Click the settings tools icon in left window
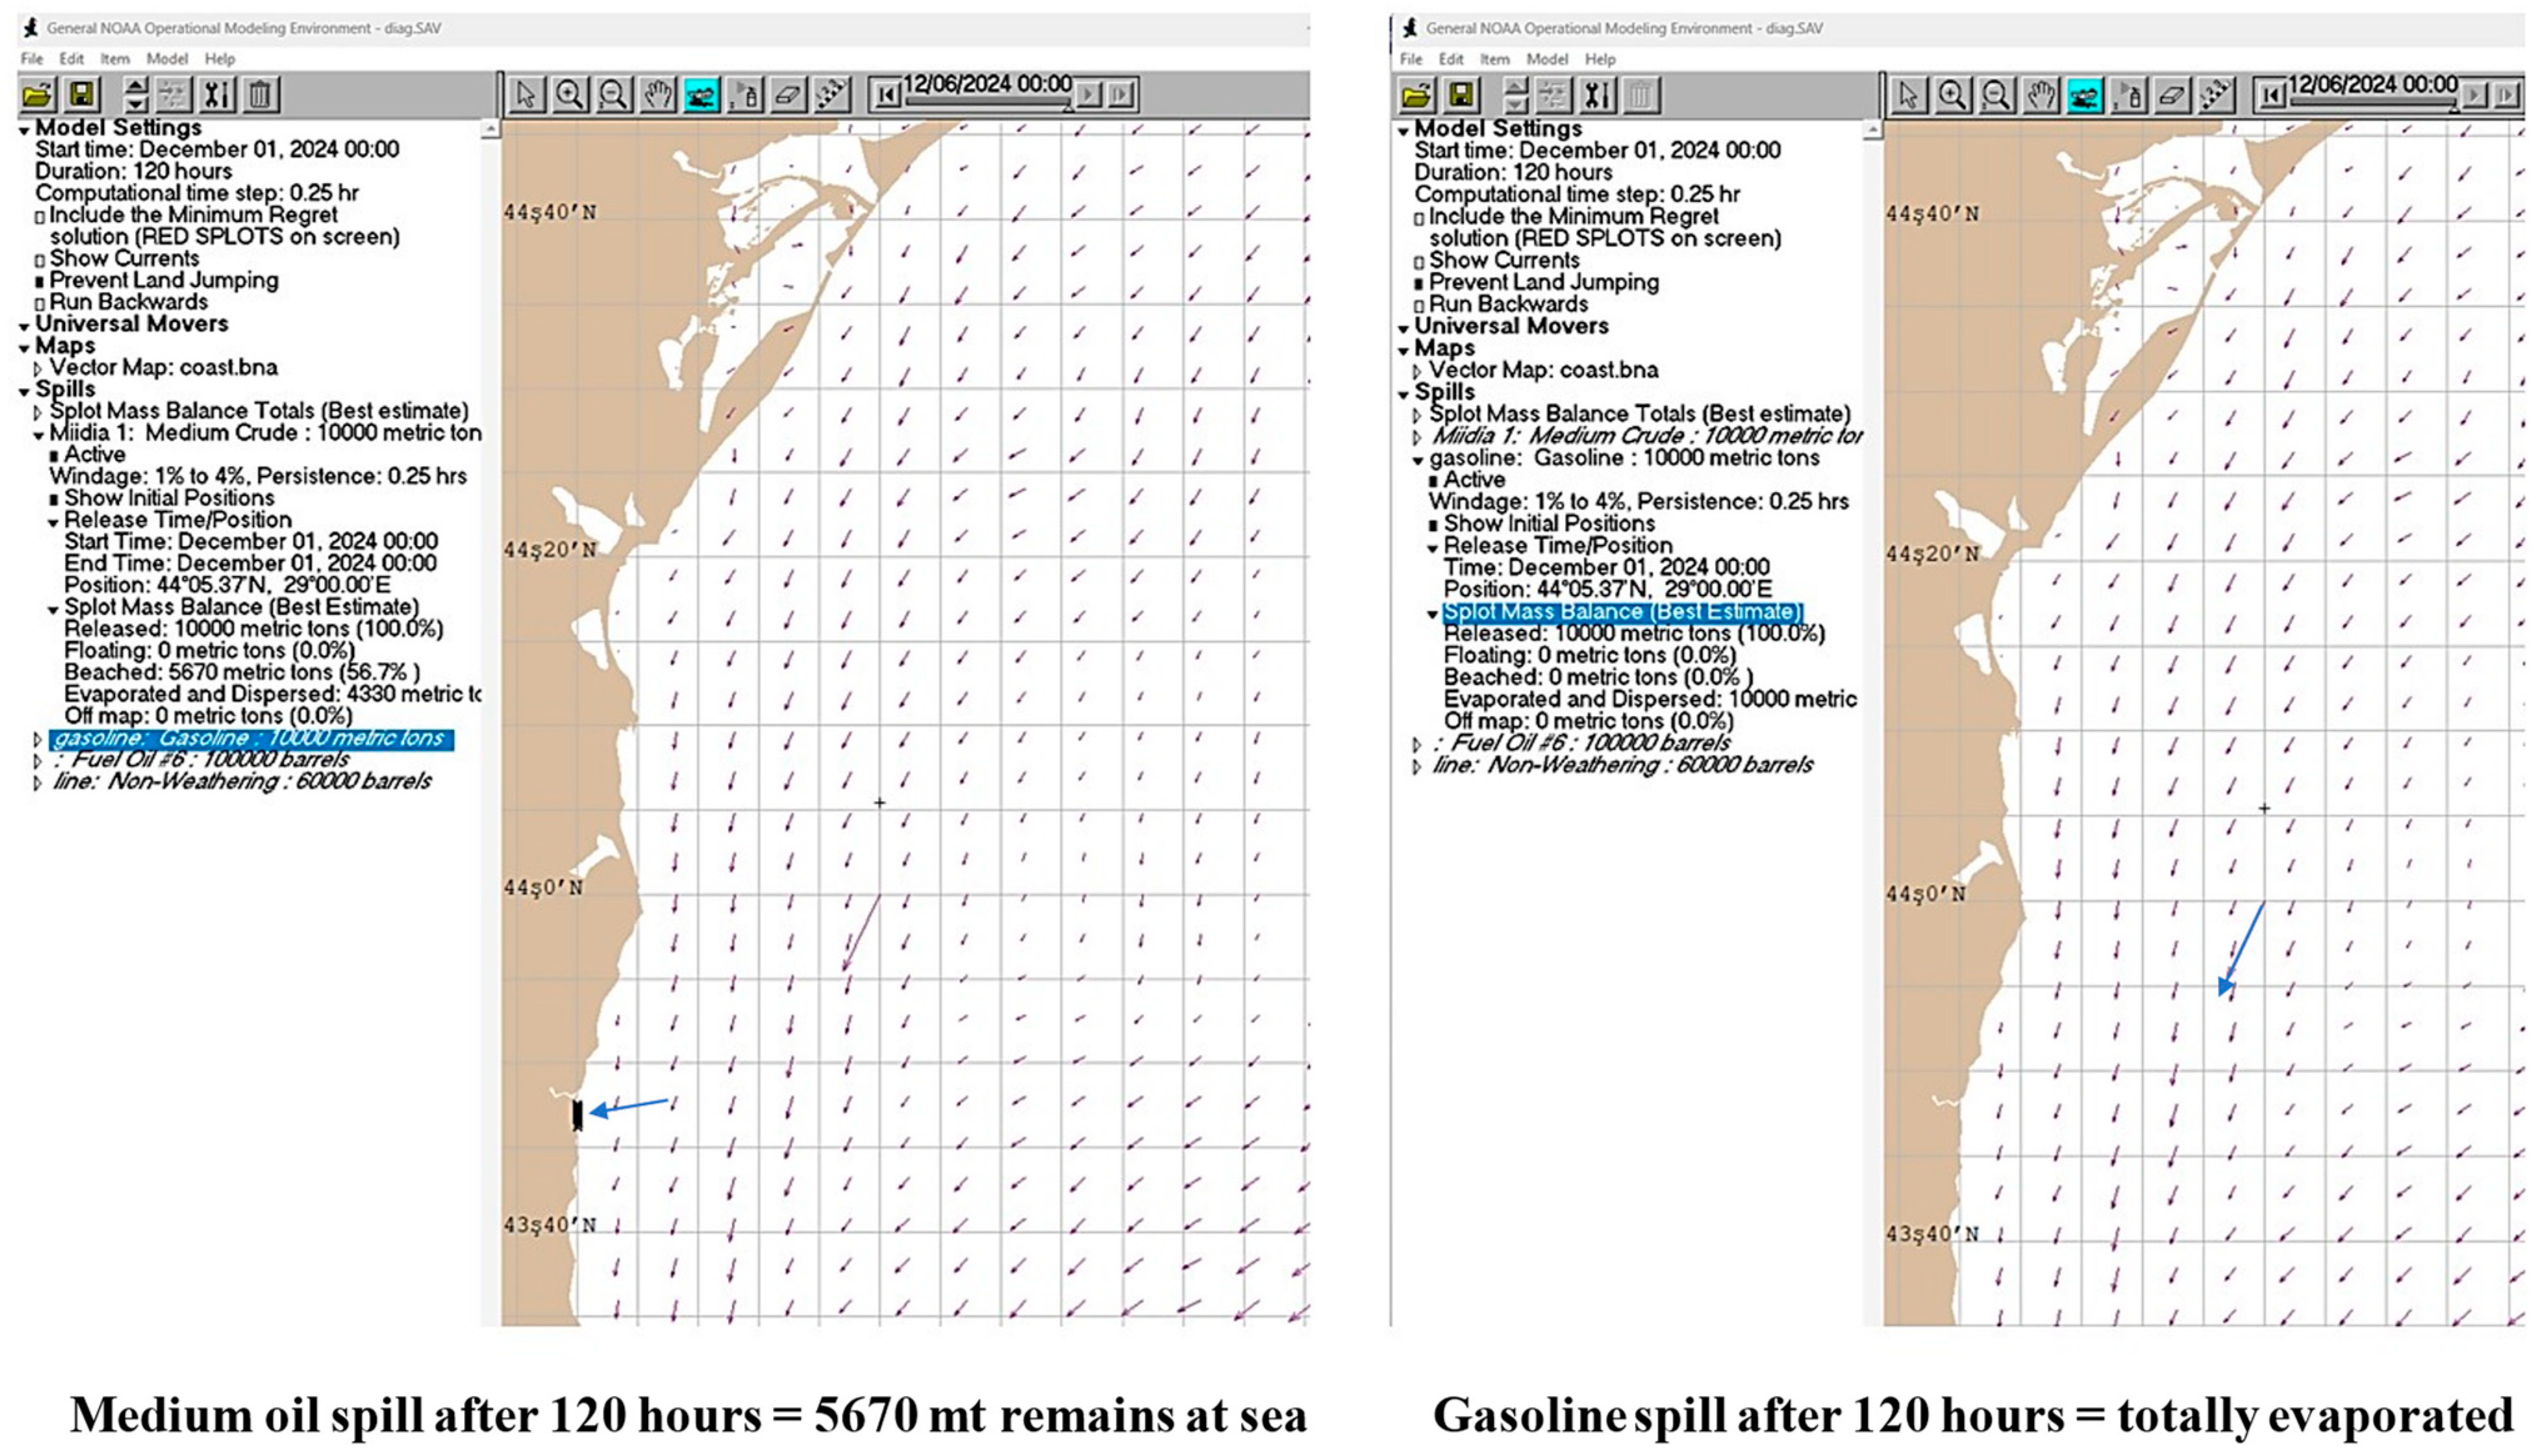 tap(216, 95)
